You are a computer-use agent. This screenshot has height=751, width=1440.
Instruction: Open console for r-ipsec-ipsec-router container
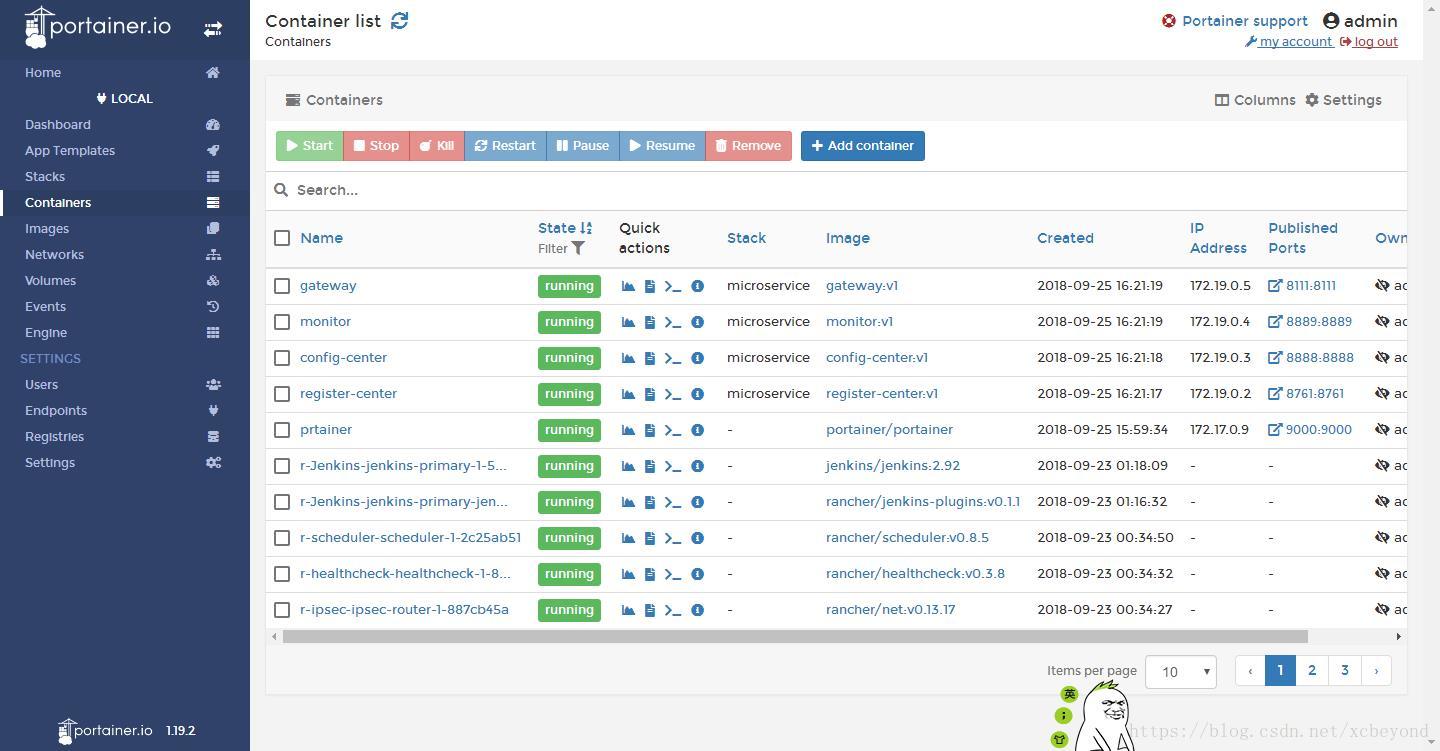pos(673,610)
